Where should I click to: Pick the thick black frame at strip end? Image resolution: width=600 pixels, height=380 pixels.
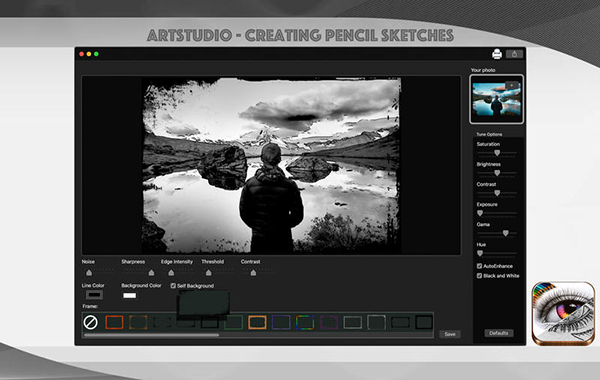(424, 322)
